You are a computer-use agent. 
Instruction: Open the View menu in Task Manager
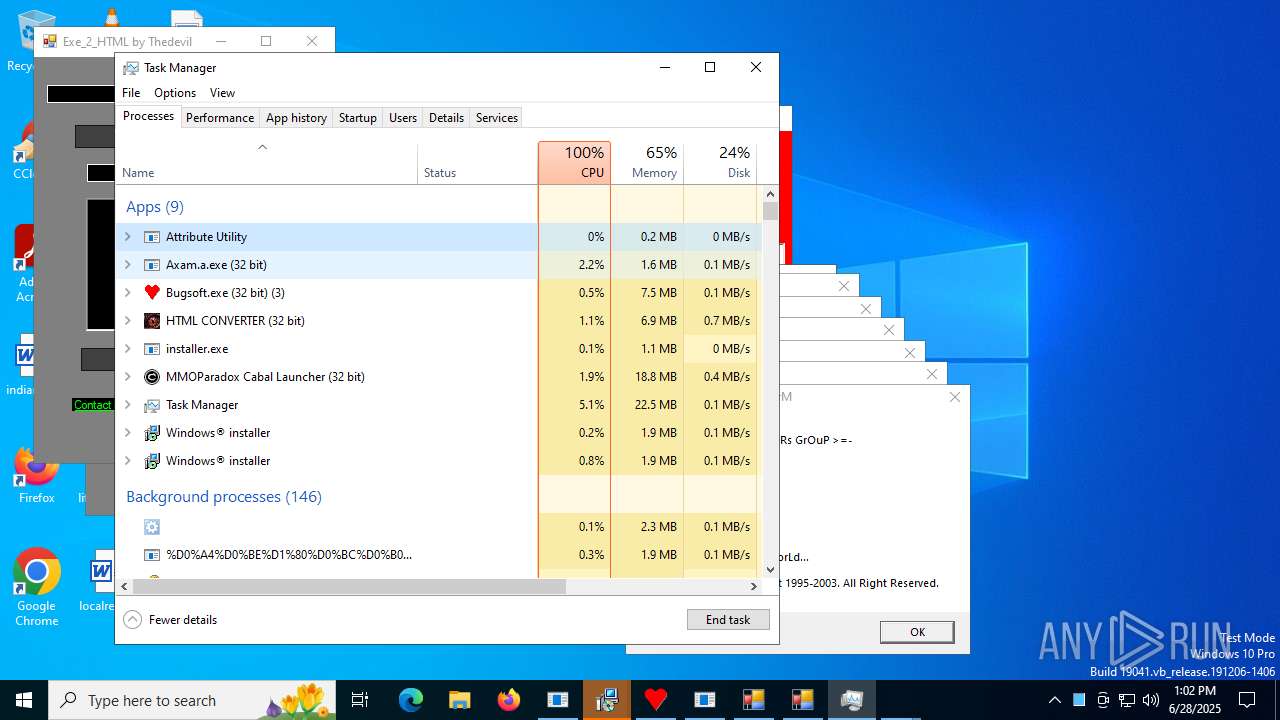(222, 93)
